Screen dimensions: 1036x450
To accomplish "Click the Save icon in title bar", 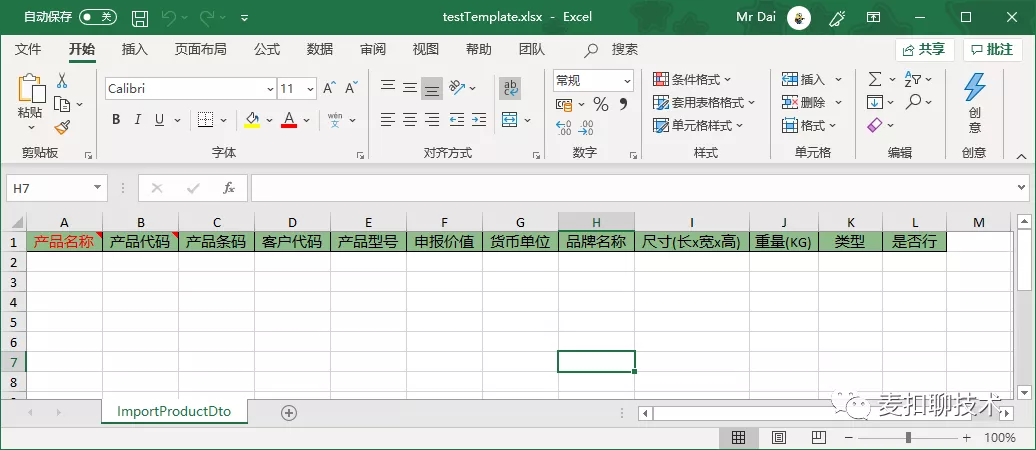I will [139, 18].
